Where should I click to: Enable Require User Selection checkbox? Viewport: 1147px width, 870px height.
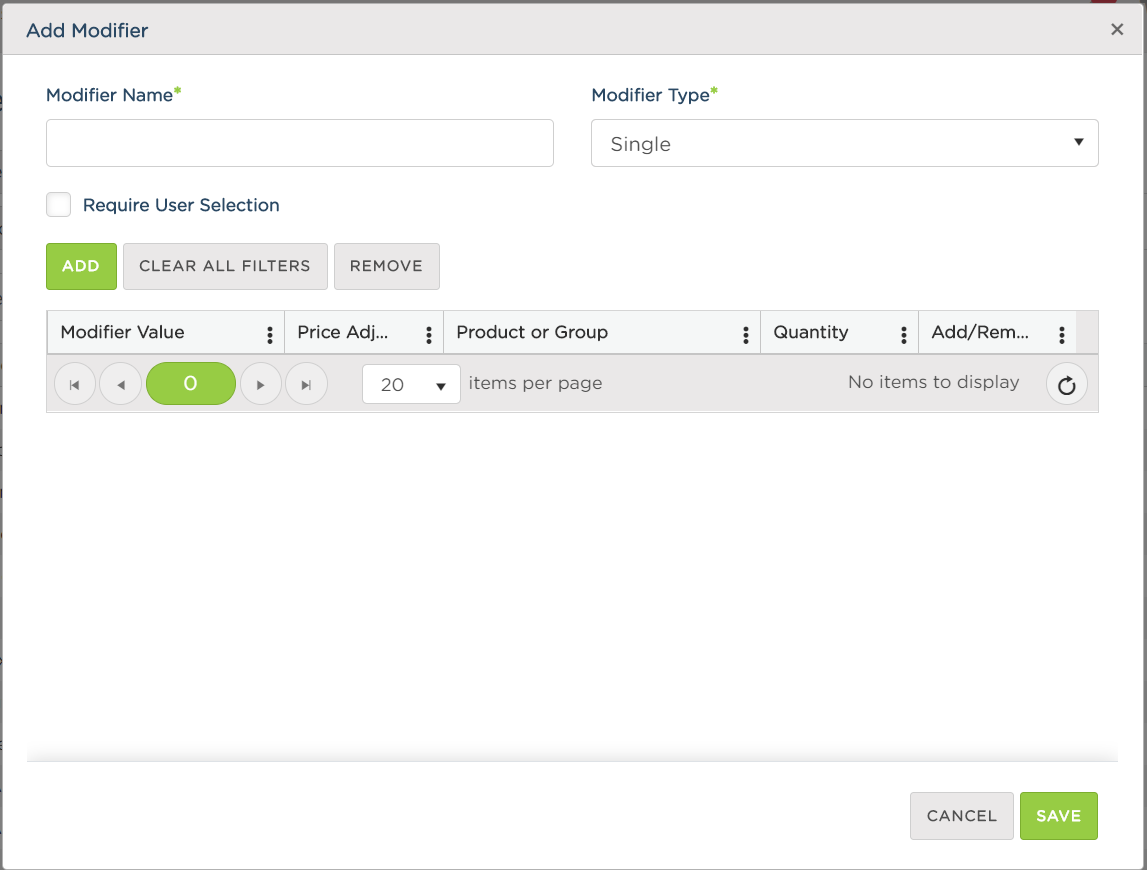59,205
